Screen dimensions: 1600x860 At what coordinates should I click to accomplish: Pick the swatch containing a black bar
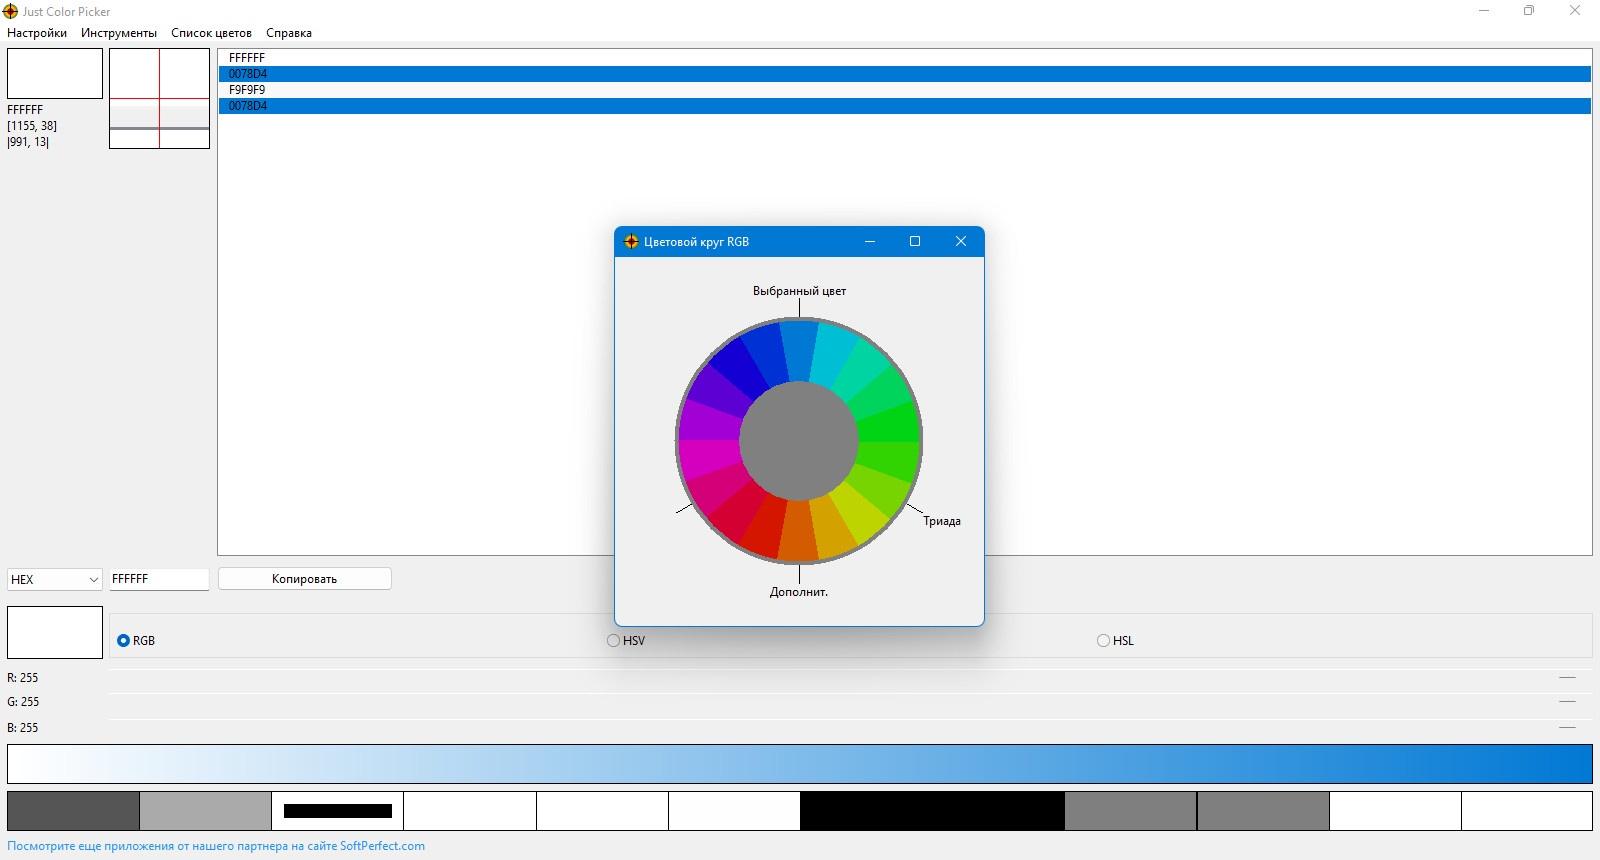click(x=338, y=811)
